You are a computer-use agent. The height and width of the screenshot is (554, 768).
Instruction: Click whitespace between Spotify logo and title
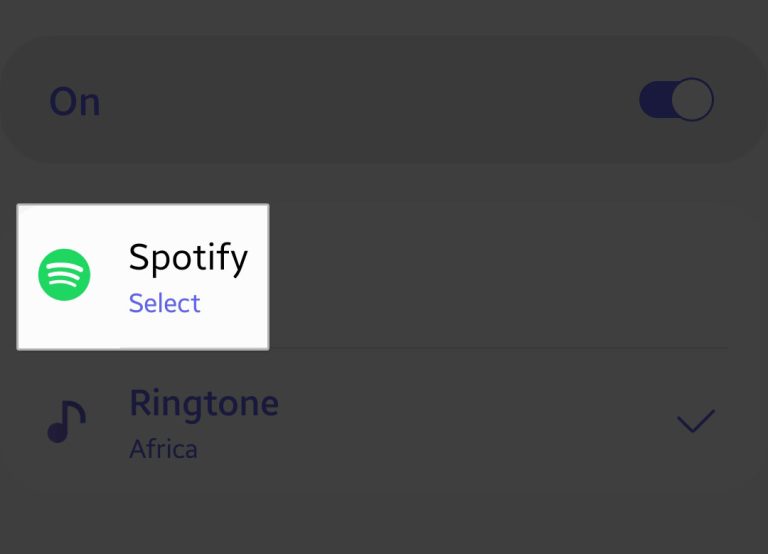110,275
